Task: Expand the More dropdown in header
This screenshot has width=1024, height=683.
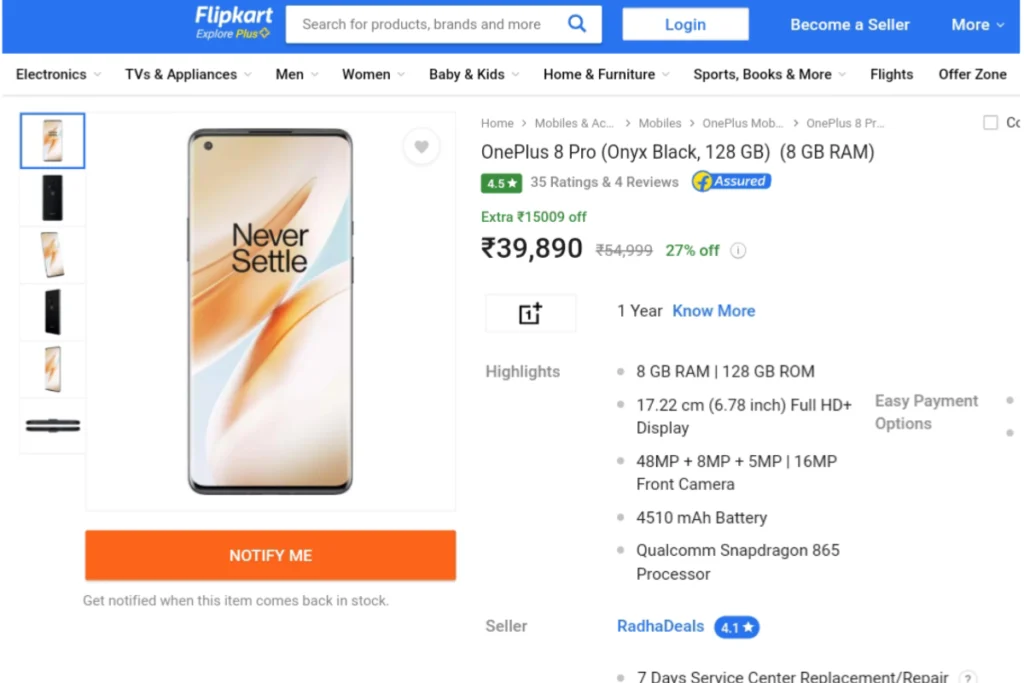Action: (977, 25)
